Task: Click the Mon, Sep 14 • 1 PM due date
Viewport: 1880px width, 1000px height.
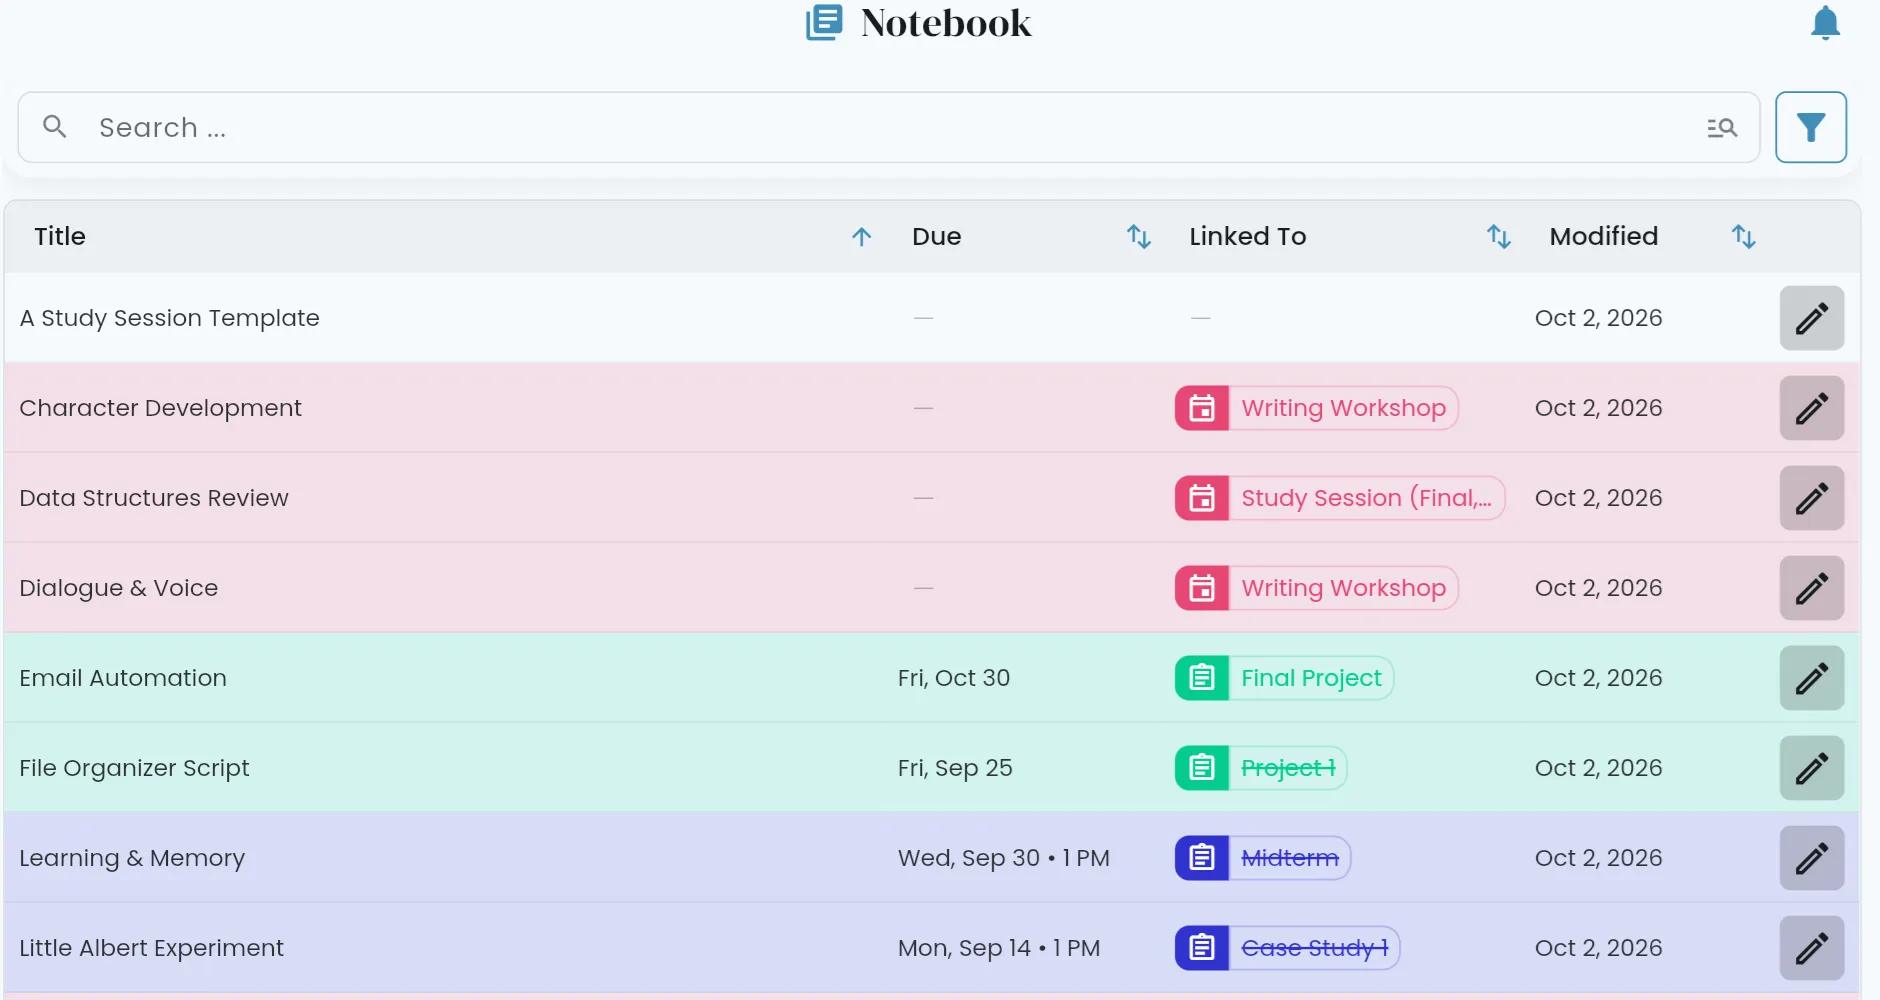Action: 998,948
